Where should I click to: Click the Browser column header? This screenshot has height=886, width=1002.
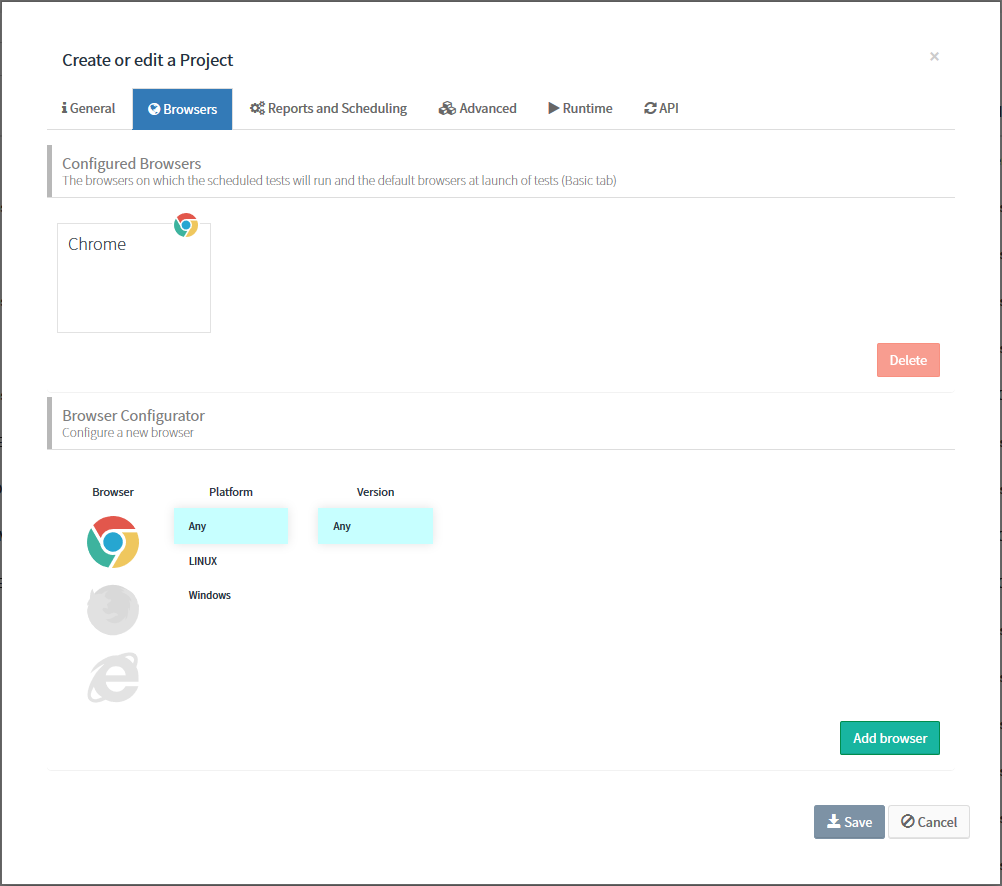113,492
